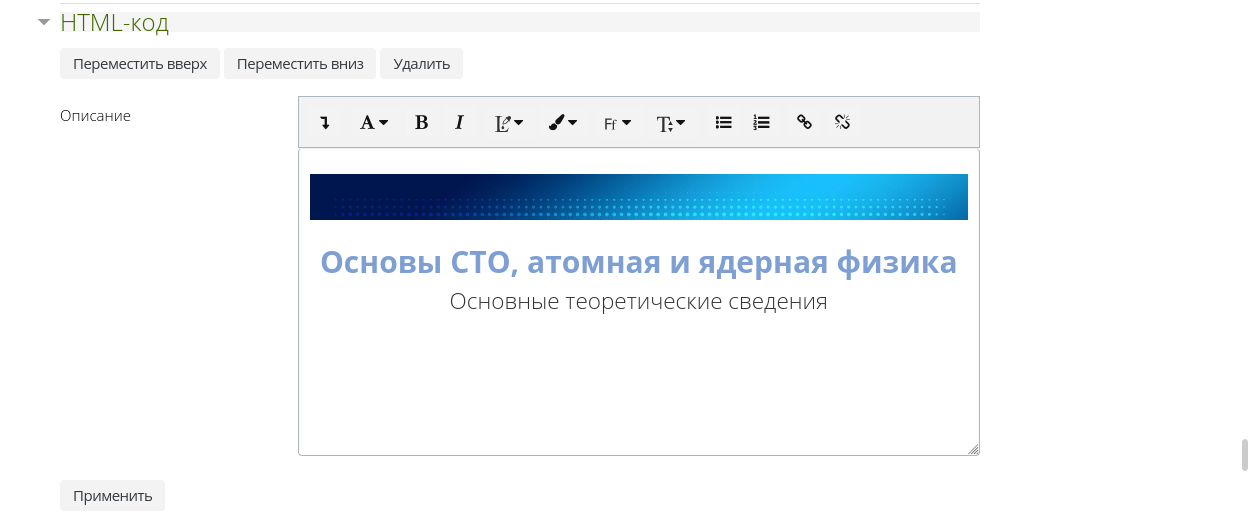Click the text Основные теоретические сведения

tap(638, 301)
